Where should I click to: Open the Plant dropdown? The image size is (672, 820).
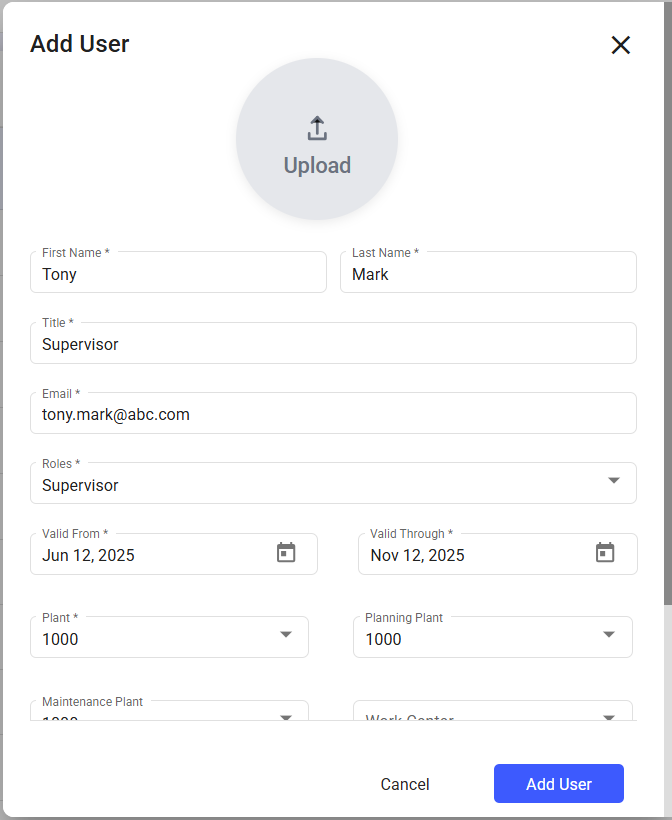285,635
